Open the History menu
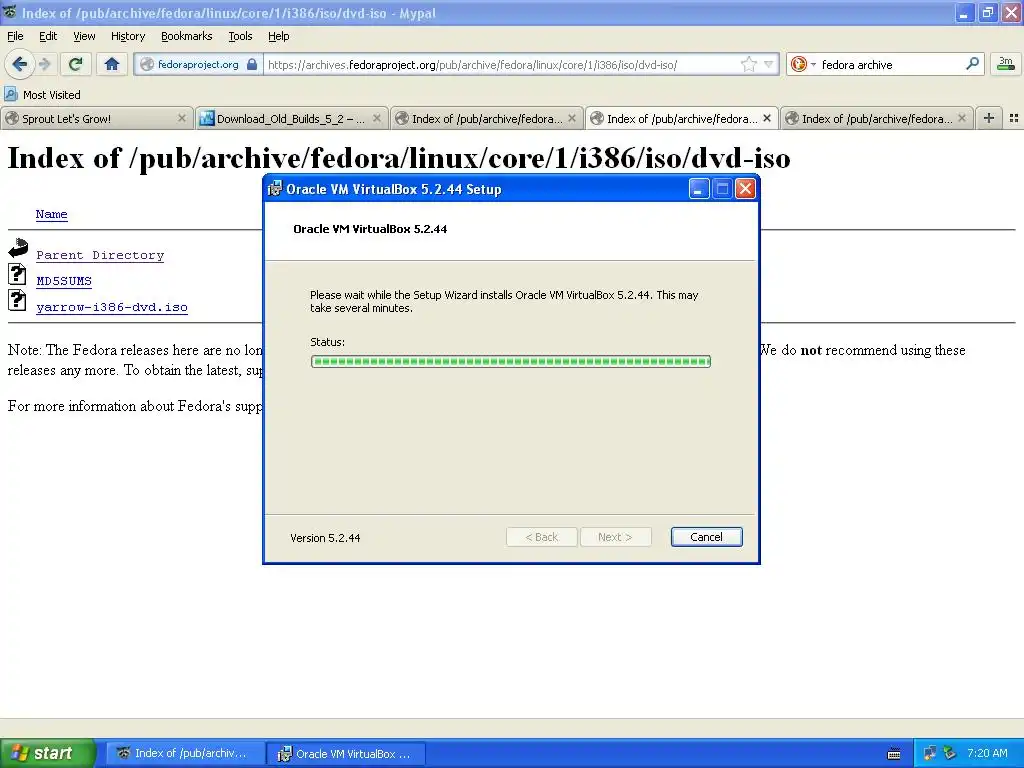 point(127,36)
